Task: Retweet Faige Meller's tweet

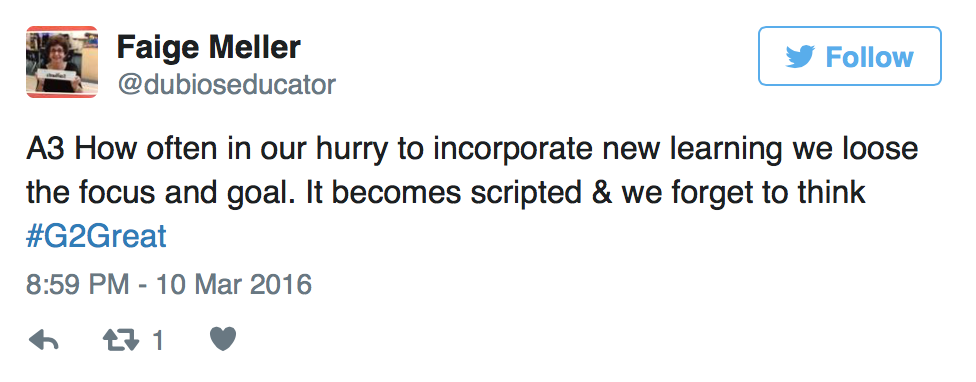Action: point(121,340)
